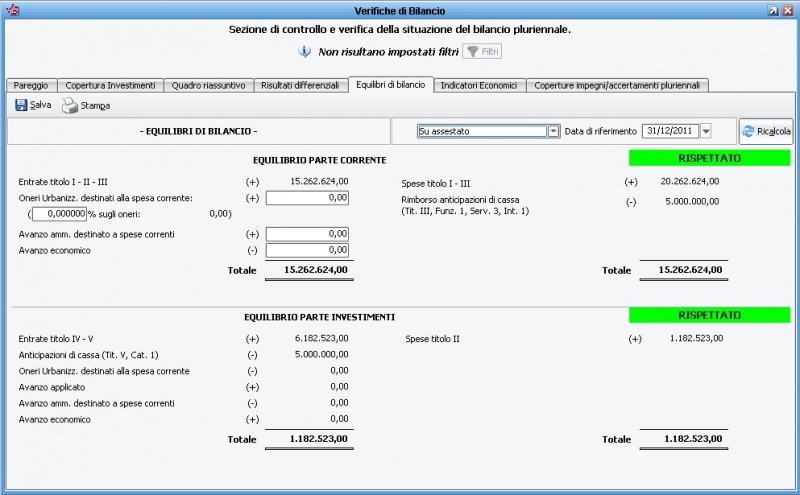Select the Quadro riassuntivo tab

tap(208, 86)
